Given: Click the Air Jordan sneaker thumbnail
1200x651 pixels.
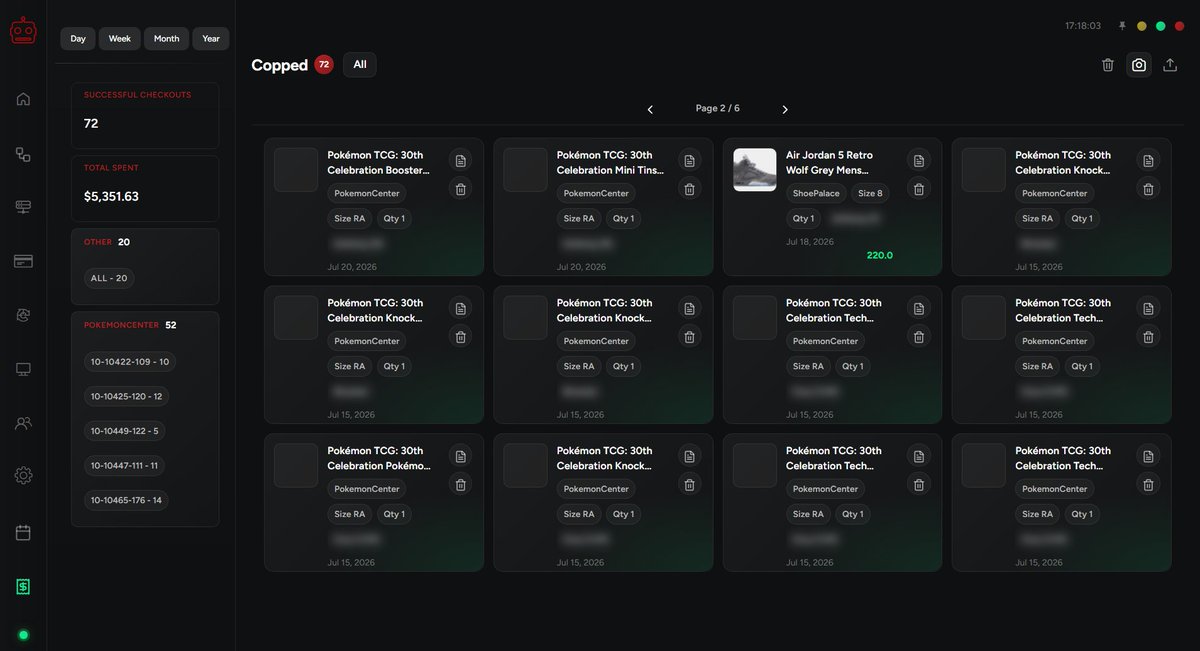Looking at the screenshot, I should [755, 170].
